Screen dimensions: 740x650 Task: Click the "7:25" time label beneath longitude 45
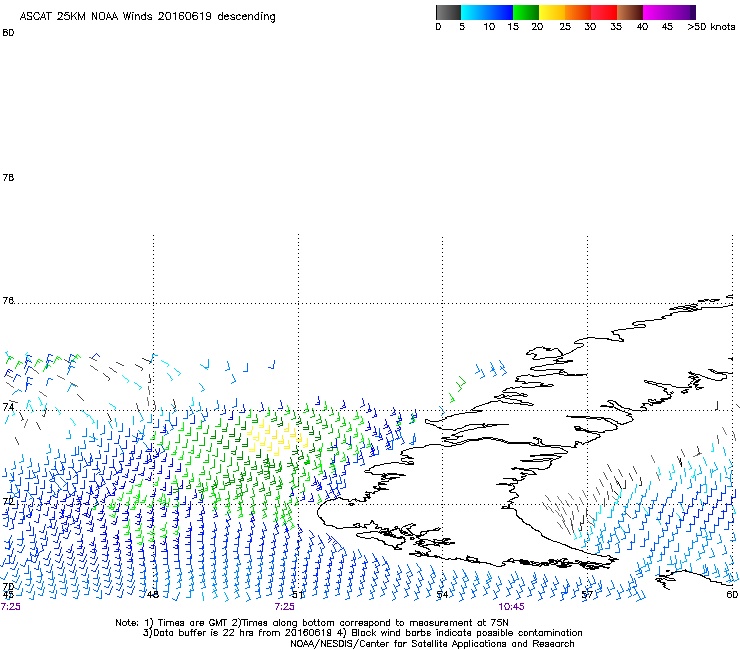coord(11,607)
